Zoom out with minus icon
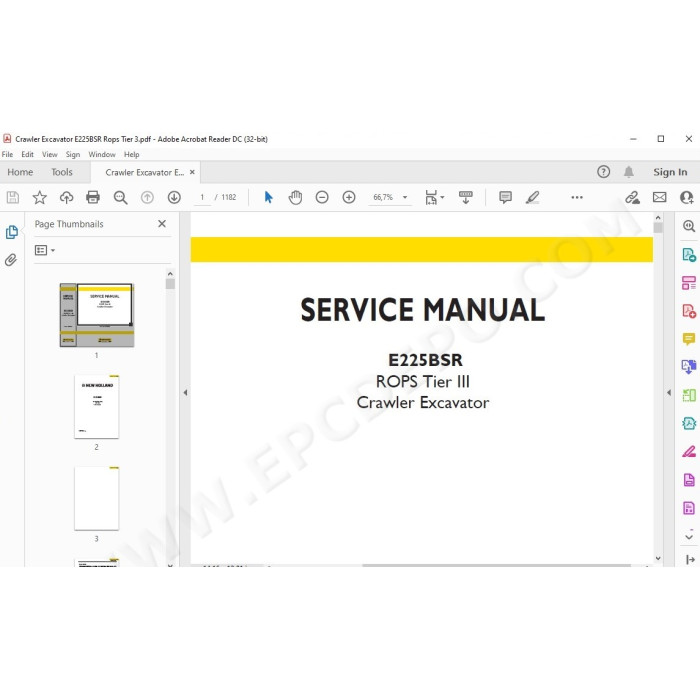Screen dimensions: 700x700 [x=322, y=197]
